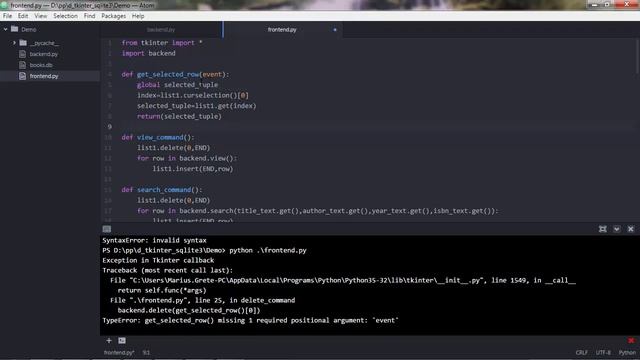Change grammar via Python selector
The width and height of the screenshot is (640, 360).
point(627,353)
